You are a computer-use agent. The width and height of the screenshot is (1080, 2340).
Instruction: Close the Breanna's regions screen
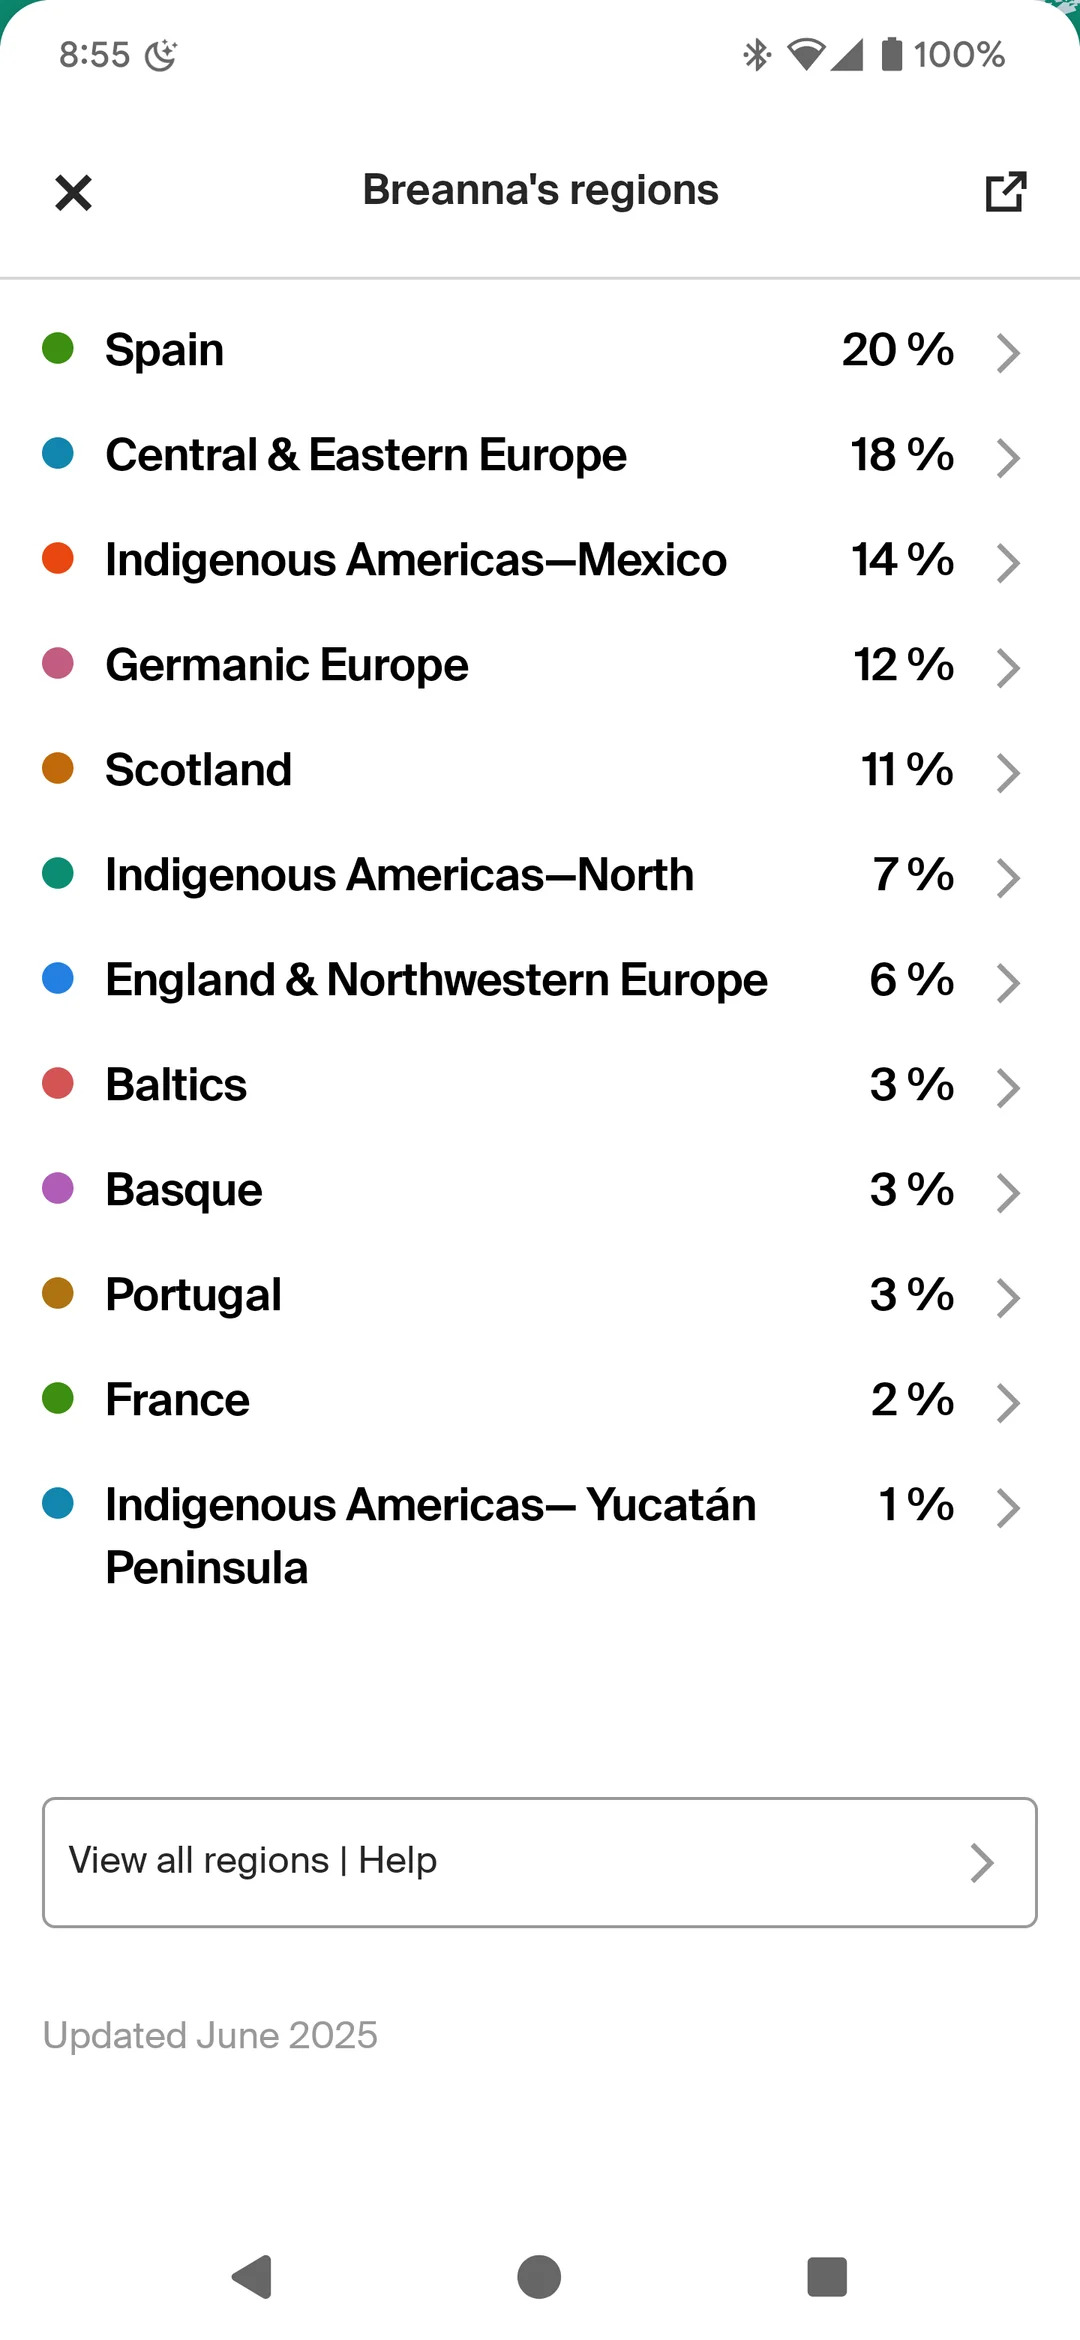click(73, 192)
